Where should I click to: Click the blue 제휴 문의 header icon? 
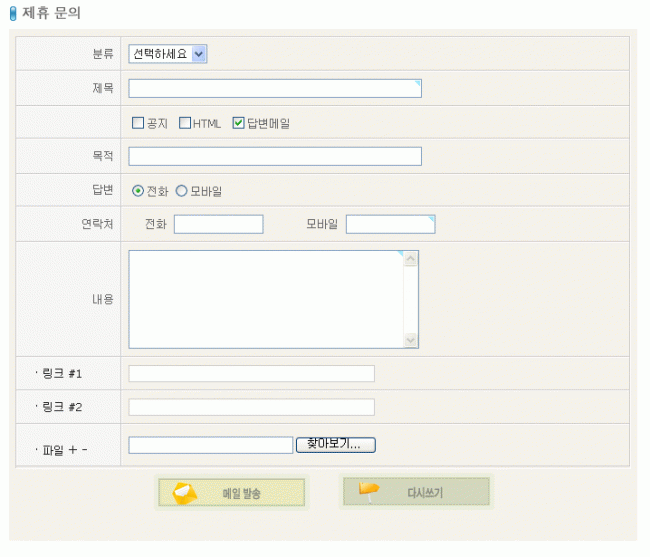click(13, 14)
